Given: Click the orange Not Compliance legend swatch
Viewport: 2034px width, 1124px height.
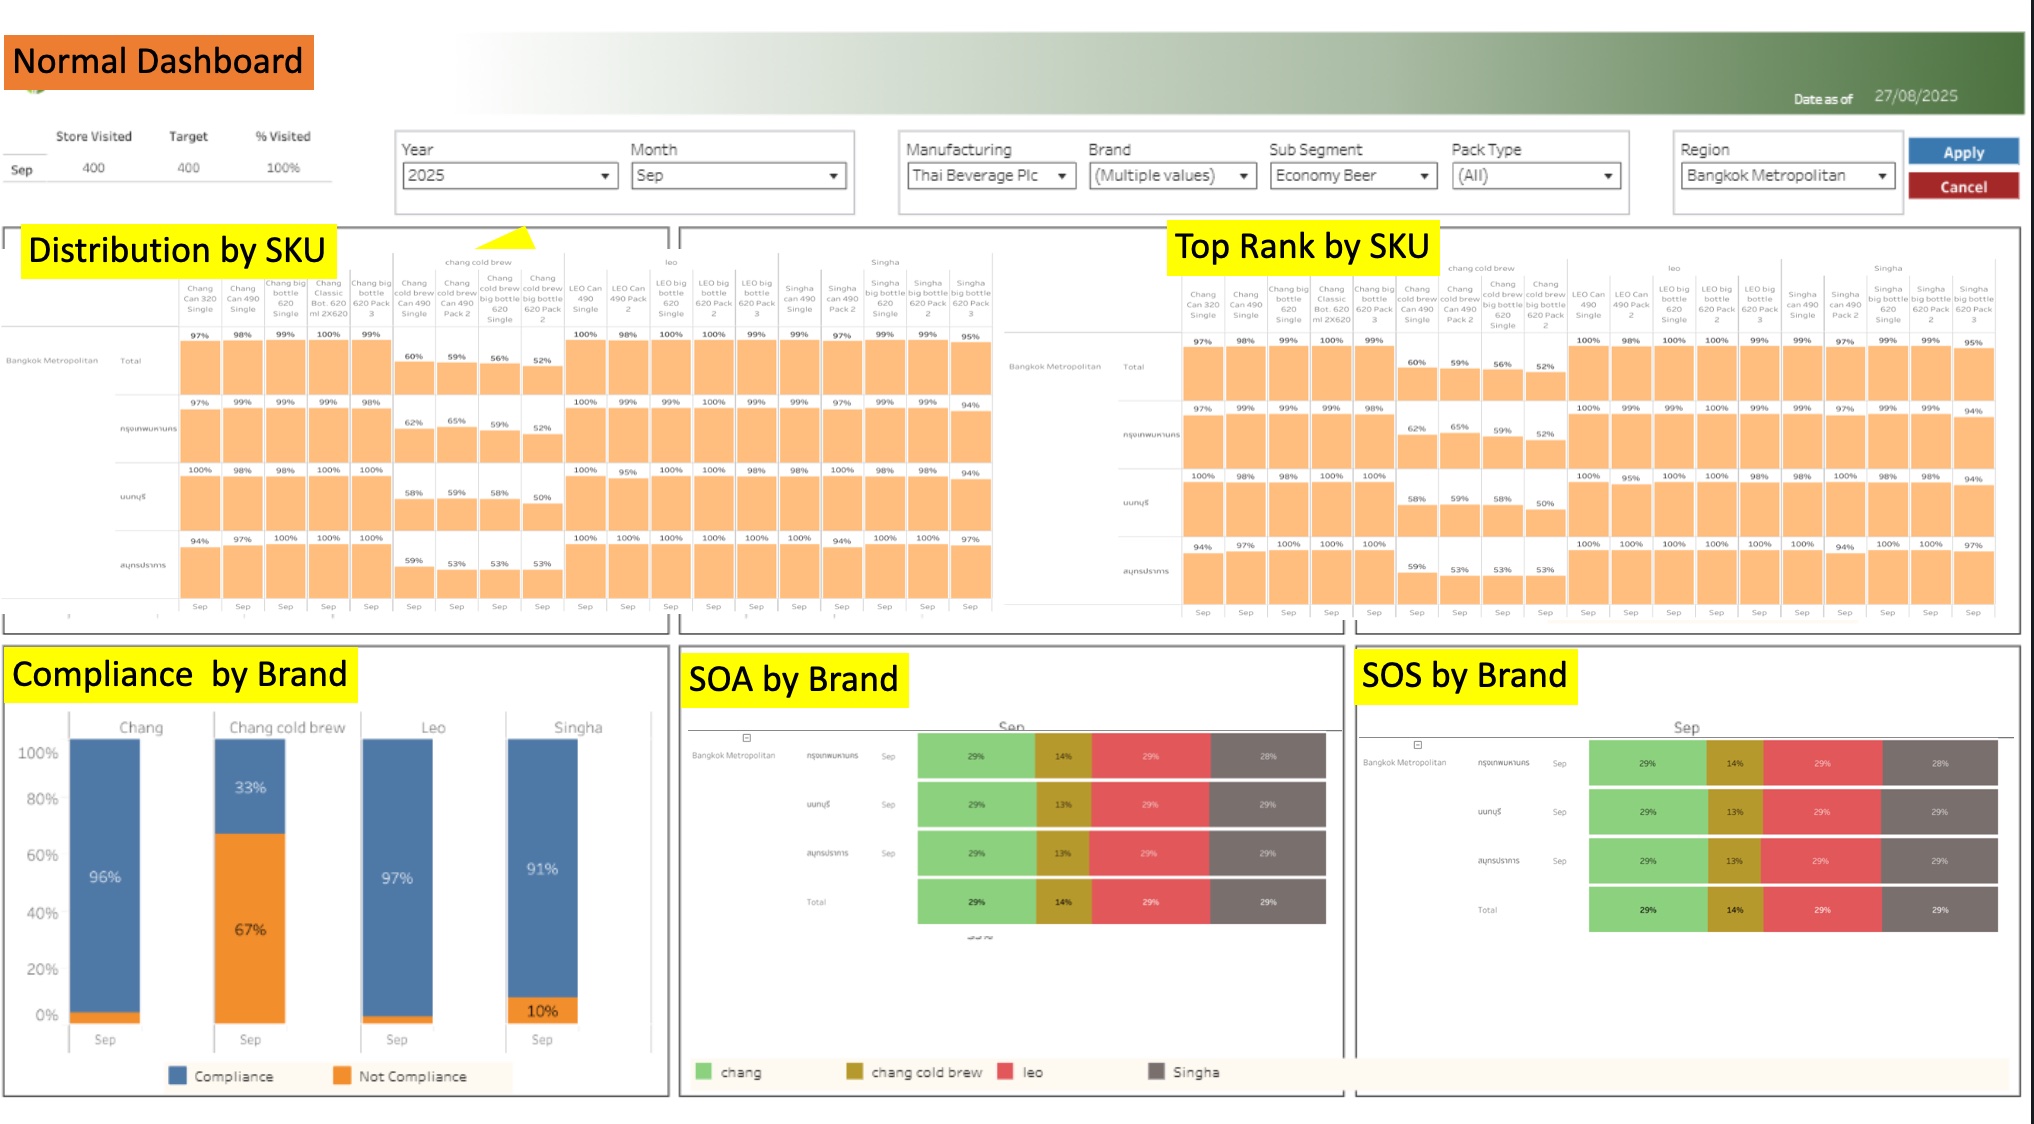Looking at the screenshot, I should click(342, 1075).
